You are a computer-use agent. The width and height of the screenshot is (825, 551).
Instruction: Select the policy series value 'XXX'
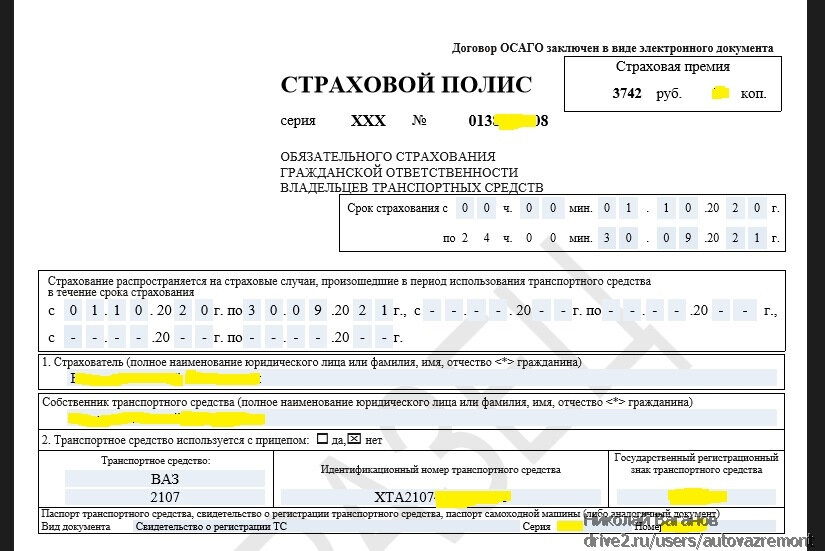click(x=368, y=121)
